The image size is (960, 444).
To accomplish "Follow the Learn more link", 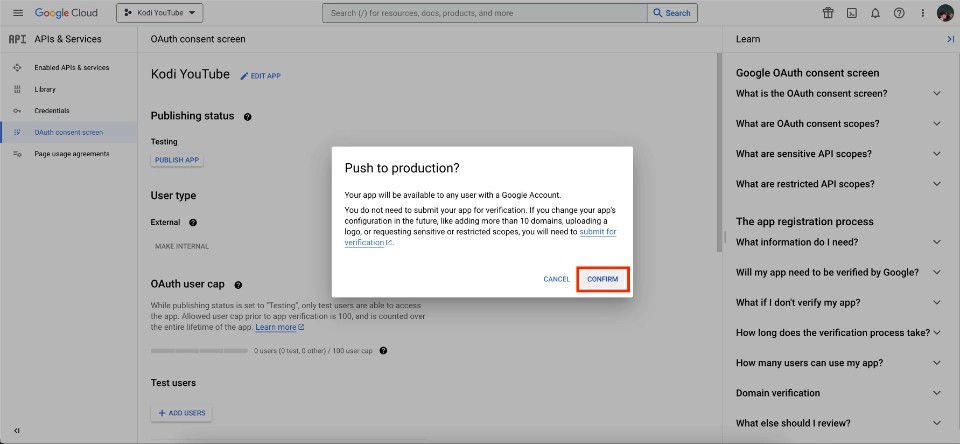I will [280, 327].
